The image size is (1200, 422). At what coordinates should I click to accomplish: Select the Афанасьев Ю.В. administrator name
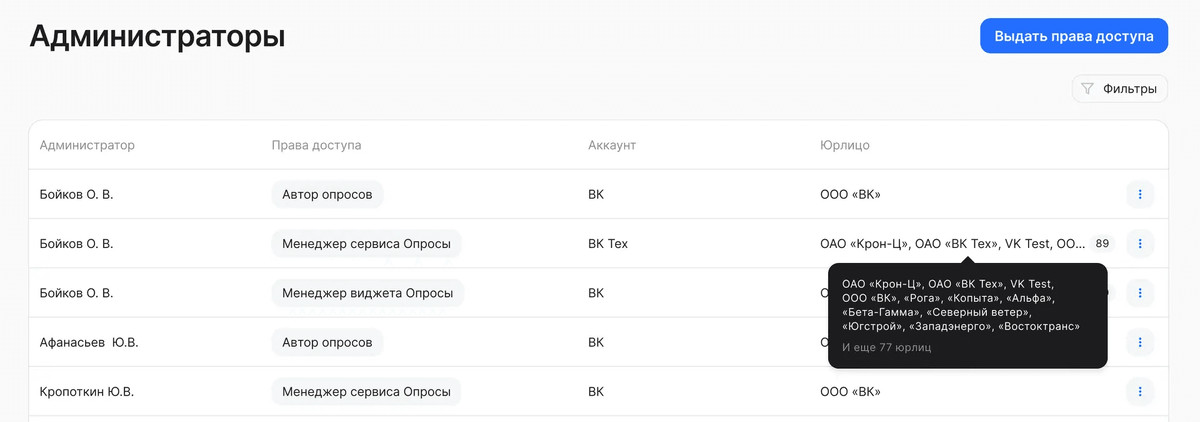[x=89, y=342]
